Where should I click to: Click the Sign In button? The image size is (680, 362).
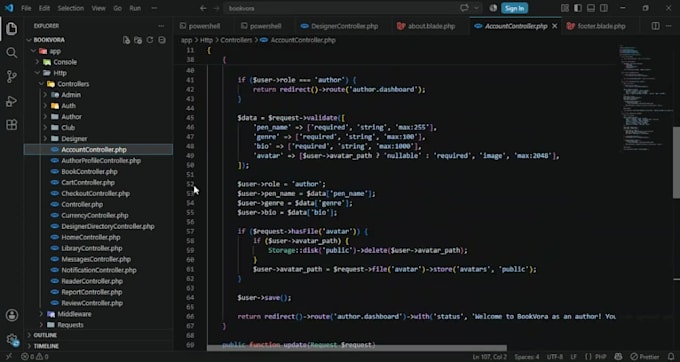pos(514,8)
